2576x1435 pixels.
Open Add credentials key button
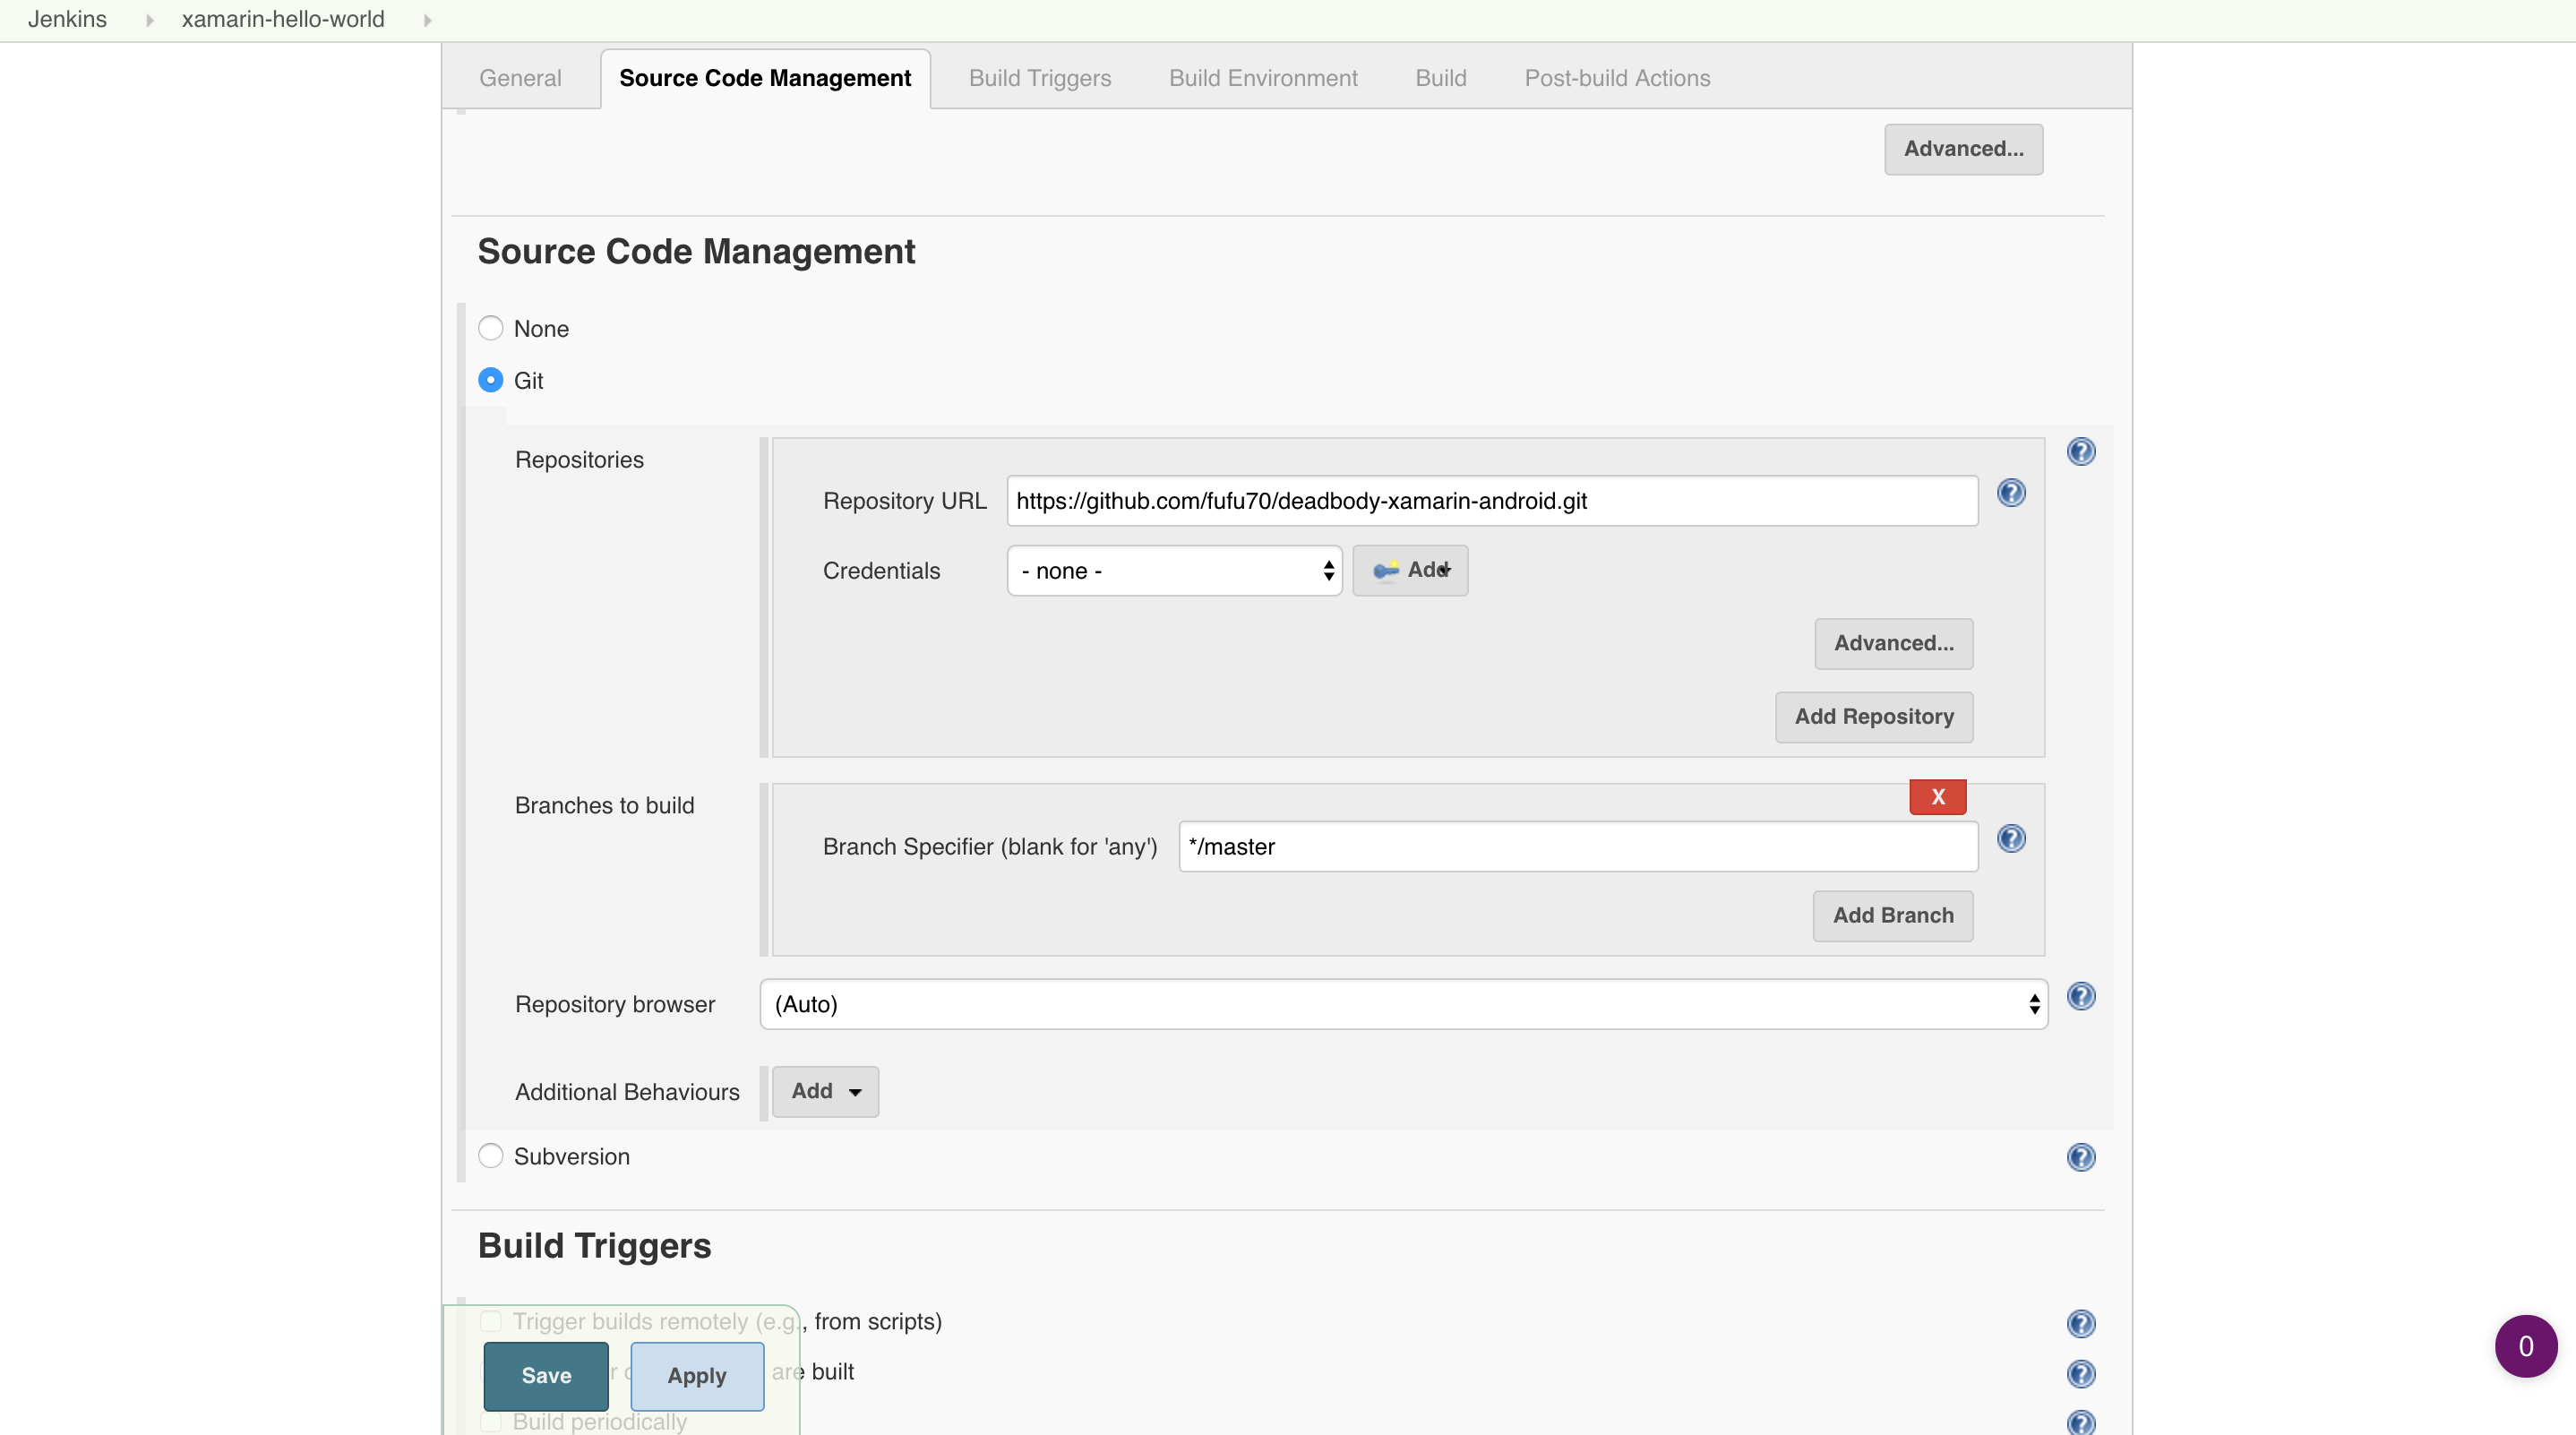pyautogui.click(x=1410, y=571)
